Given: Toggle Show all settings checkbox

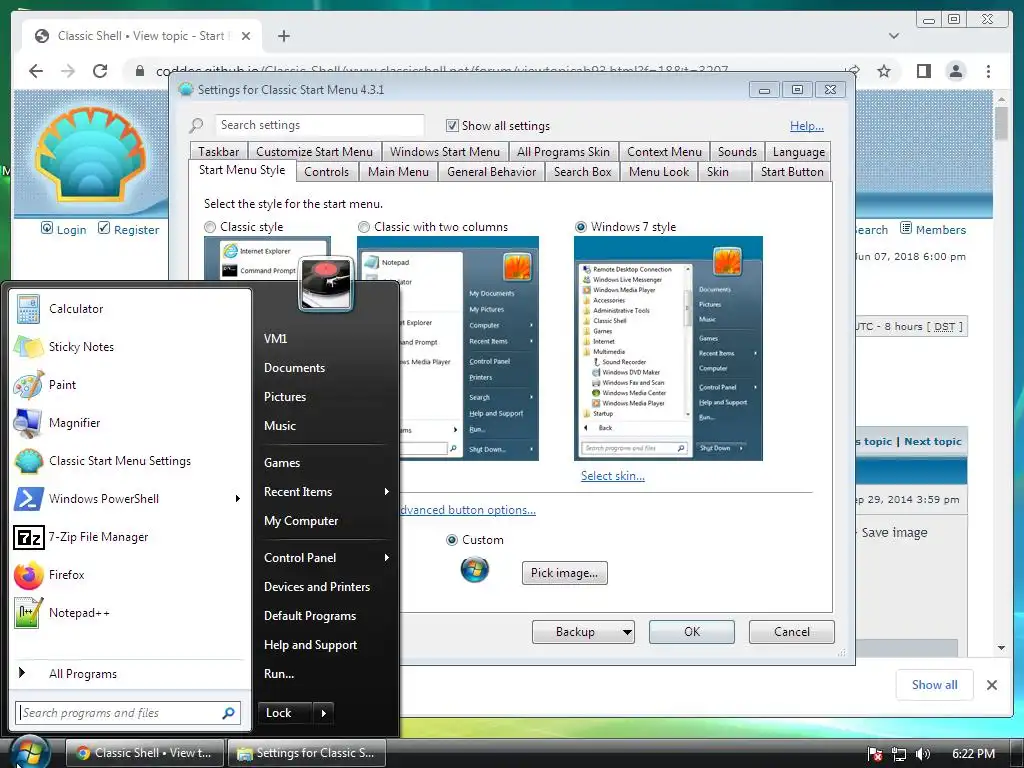Looking at the screenshot, I should coord(452,125).
